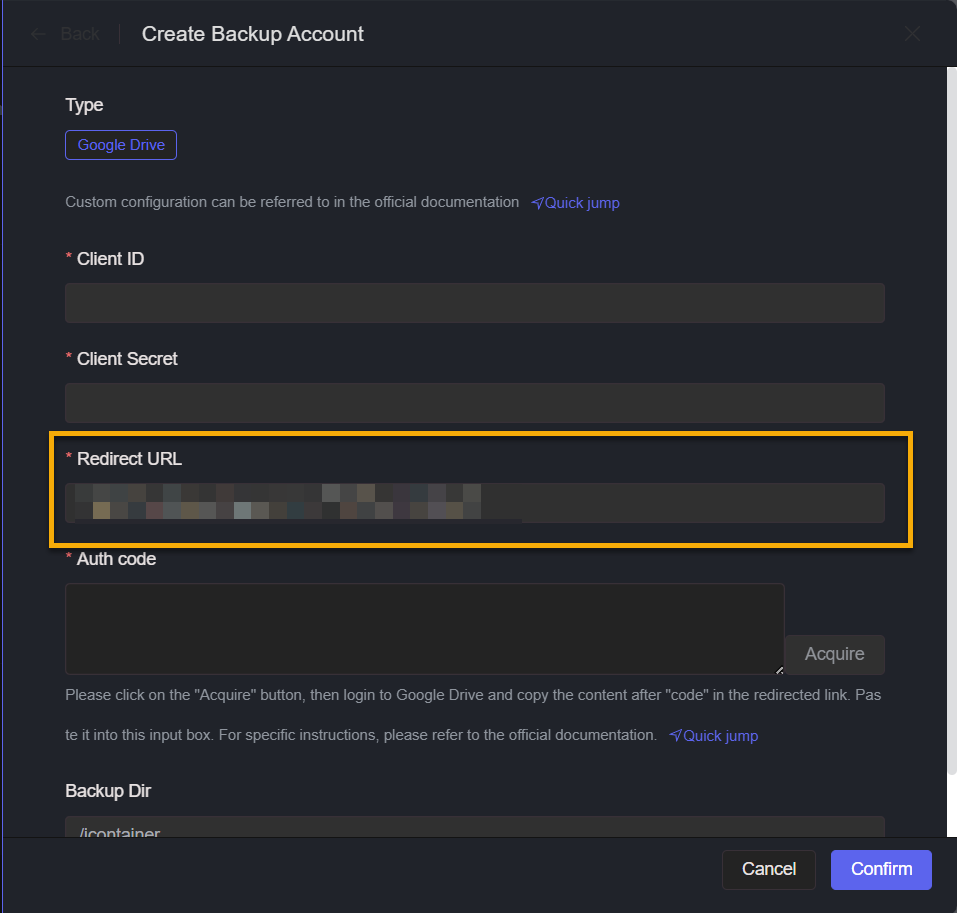The width and height of the screenshot is (957, 913).
Task: Focus the Client Secret input field
Action: pos(475,403)
